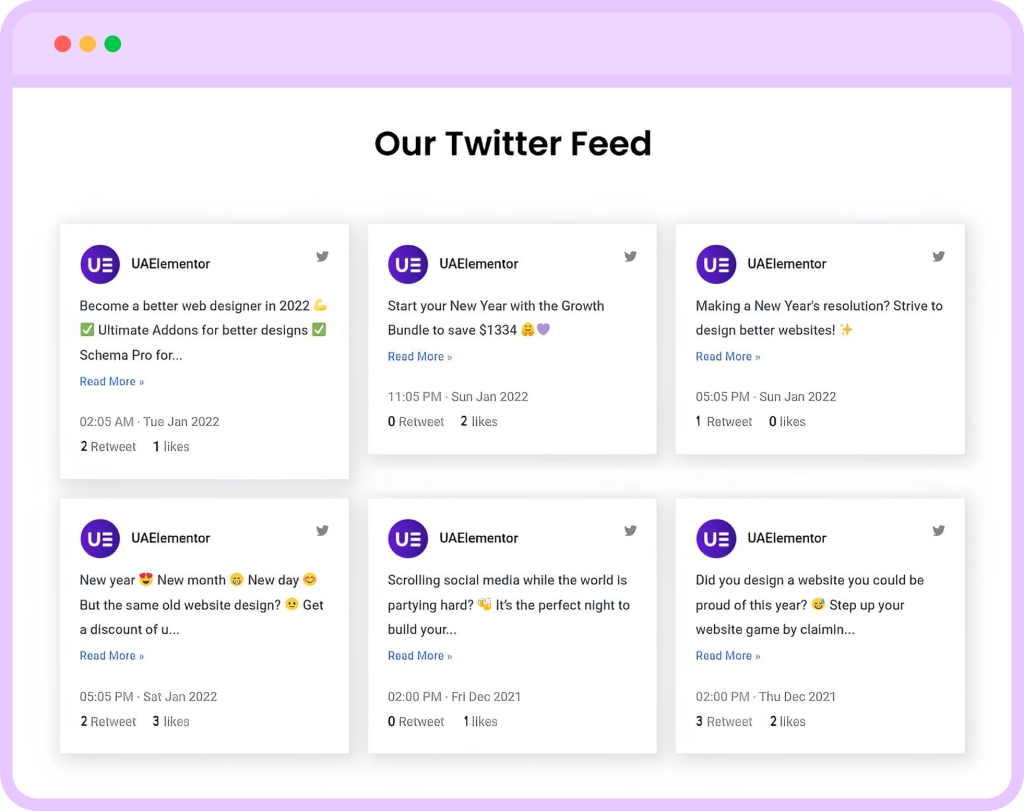Click Twitter bird icon on 'Making a New Year's resolution' card

939,256
